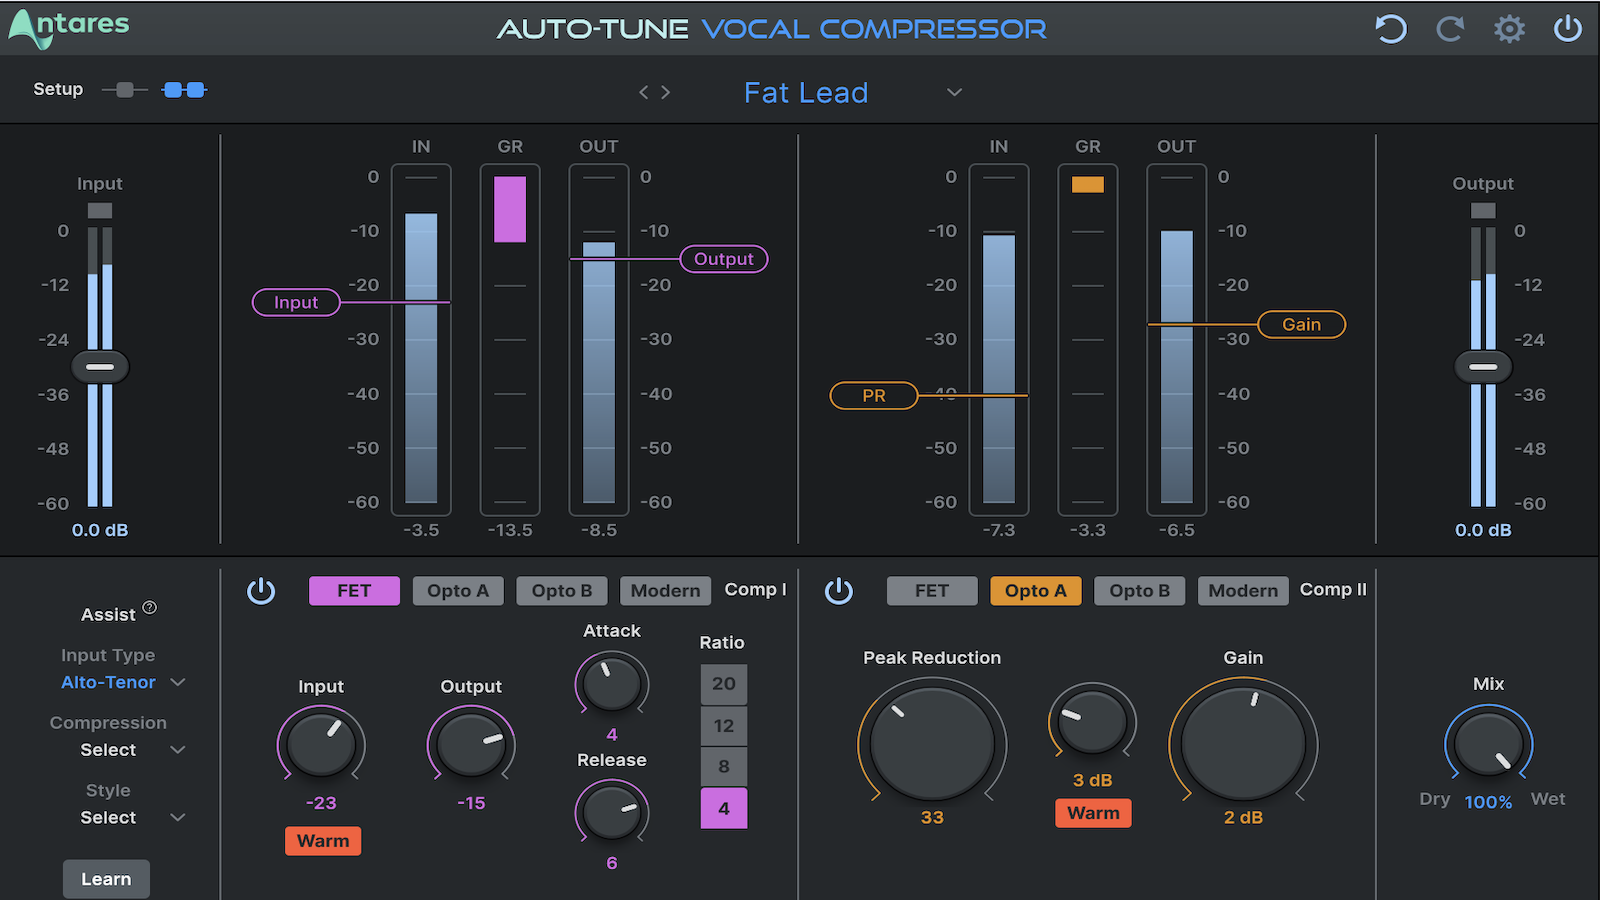Toggle the Comp I power switch
This screenshot has width=1600, height=900.
[261, 591]
